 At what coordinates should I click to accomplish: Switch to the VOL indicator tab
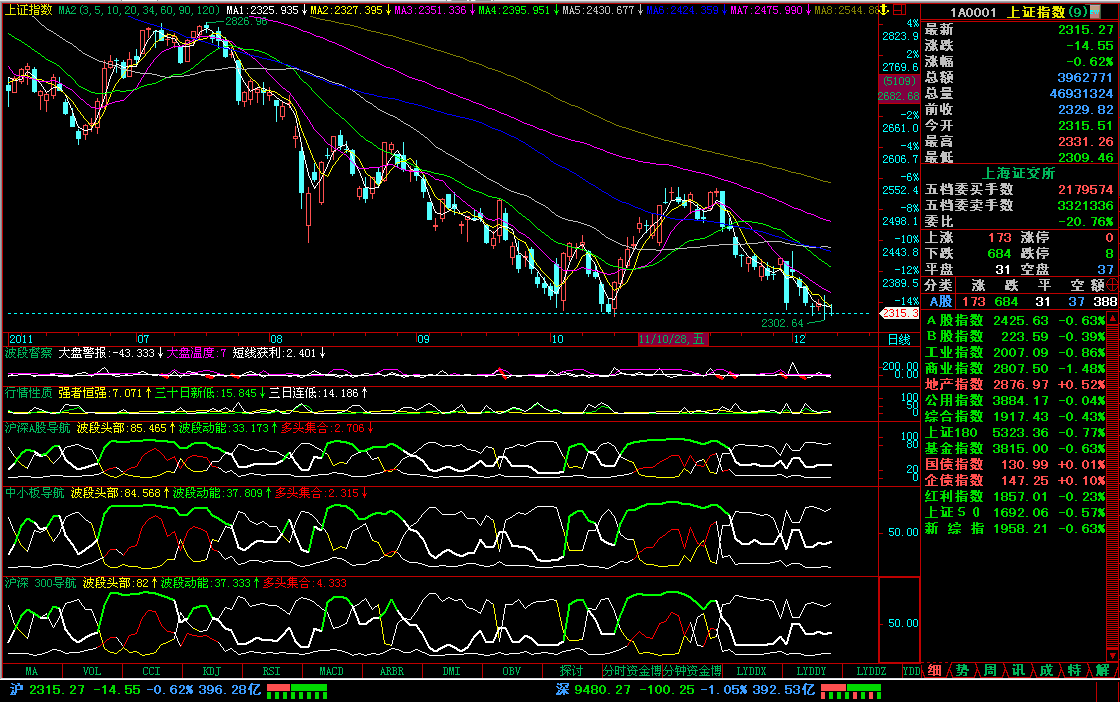pyautogui.click(x=91, y=671)
